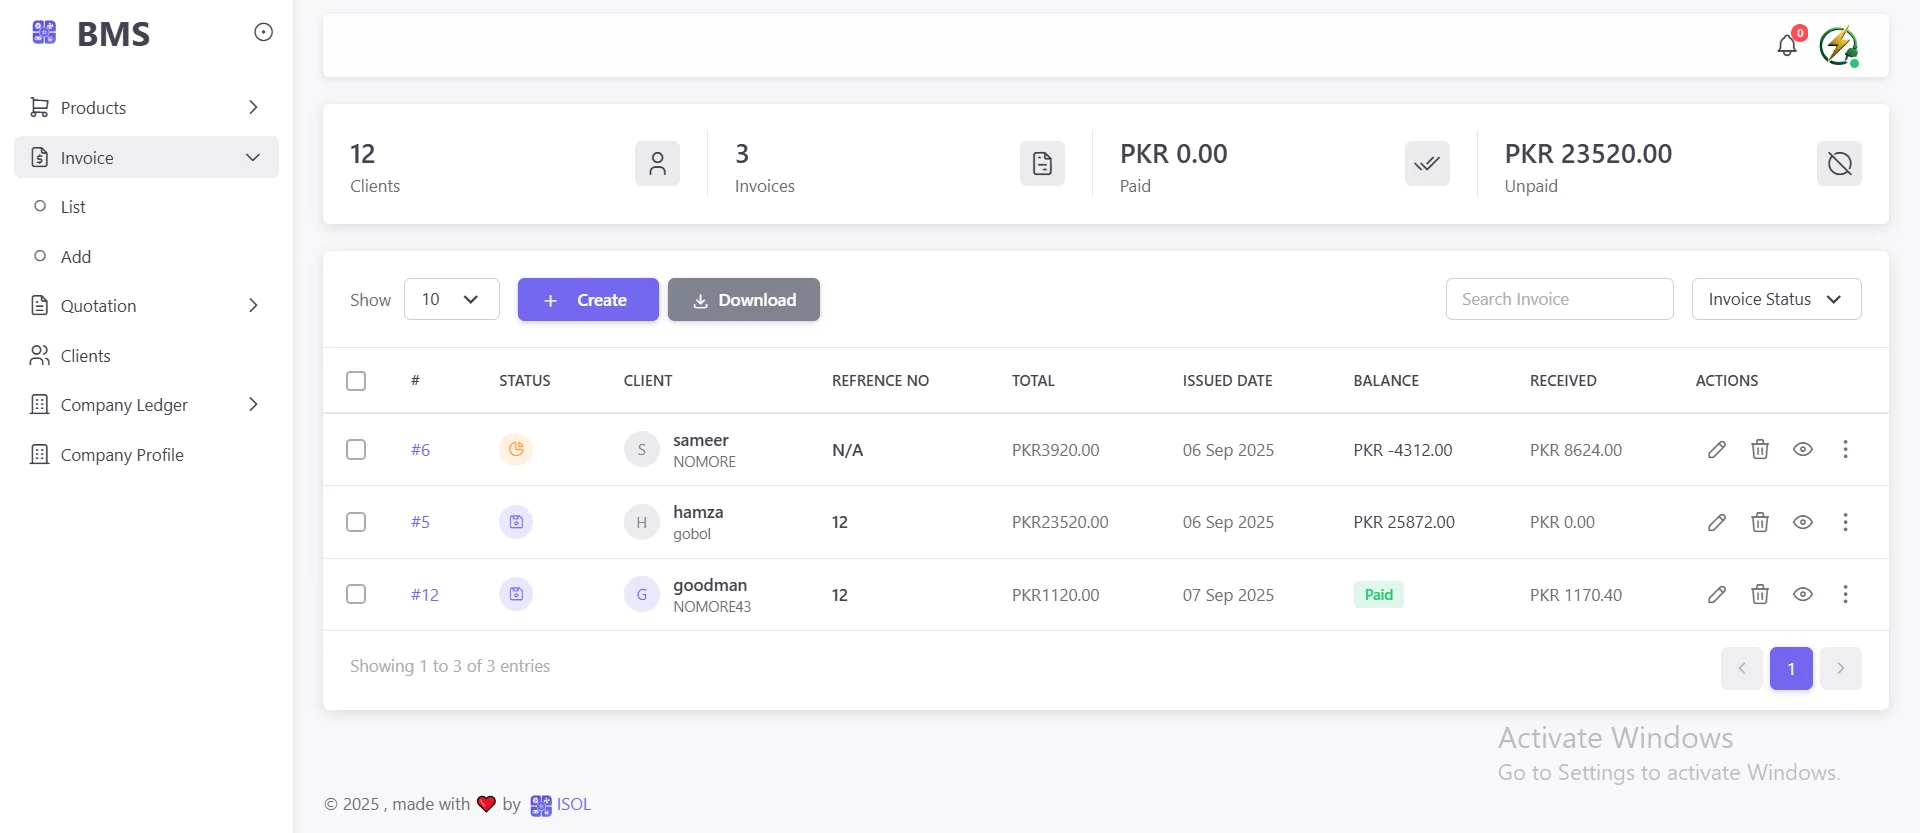Edit invoice #6 with pencil icon
This screenshot has height=833, width=1920.
[x=1717, y=450]
